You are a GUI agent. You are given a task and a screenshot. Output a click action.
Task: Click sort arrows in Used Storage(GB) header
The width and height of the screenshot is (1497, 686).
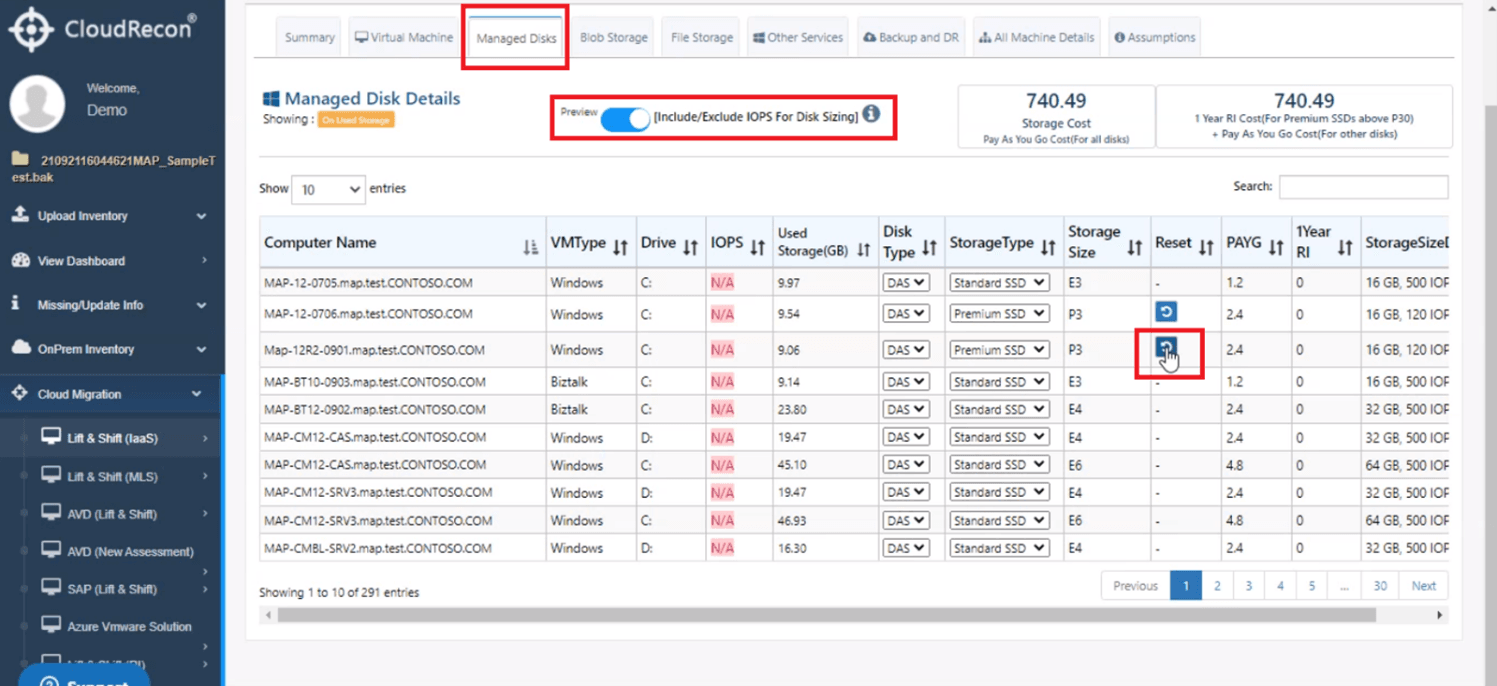(863, 250)
